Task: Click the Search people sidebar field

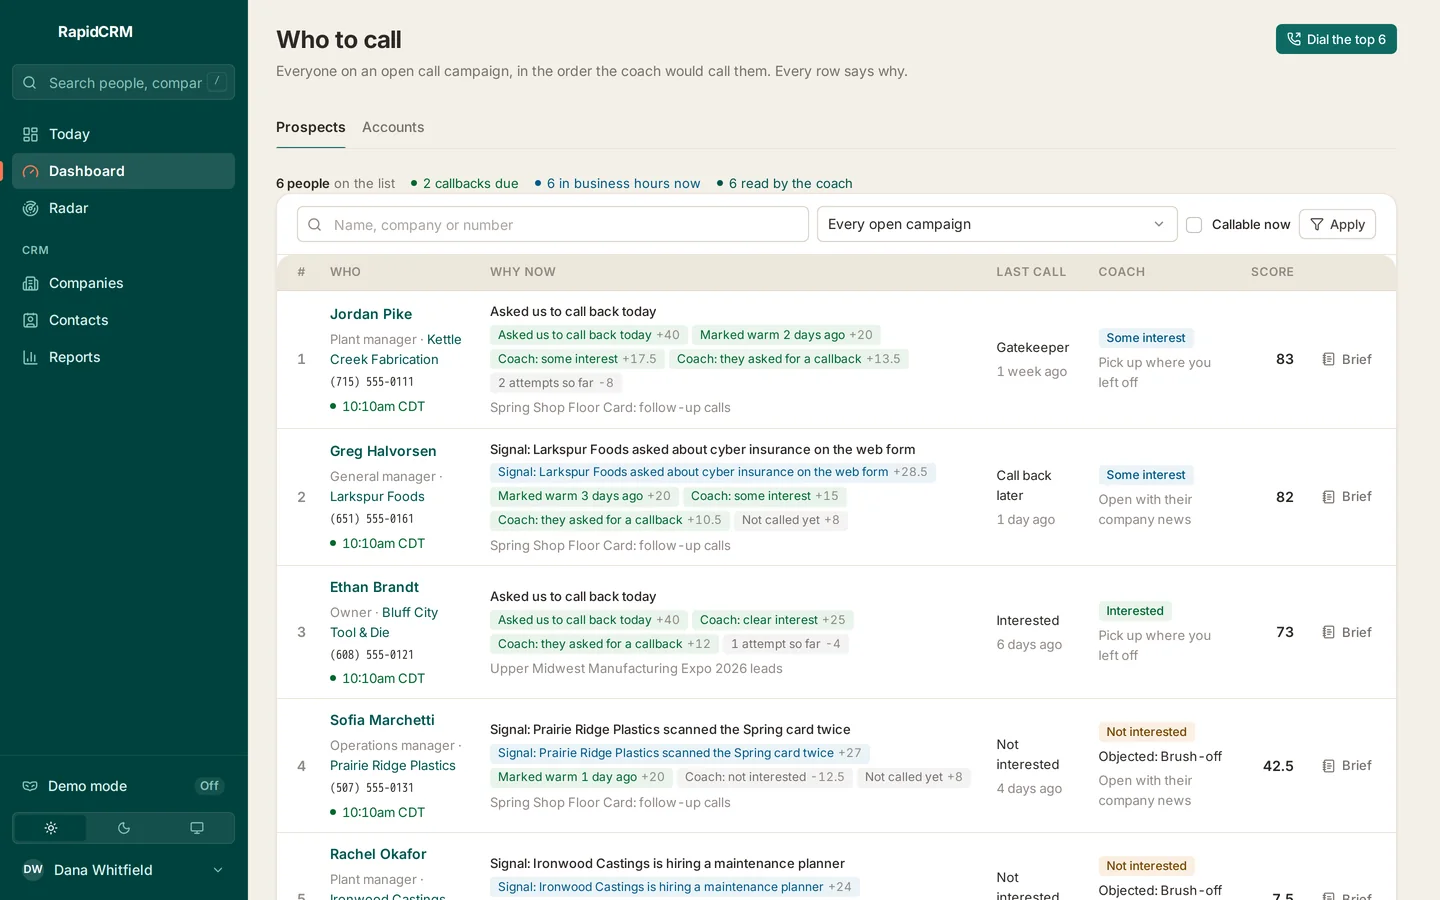Action: pyautogui.click(x=124, y=82)
